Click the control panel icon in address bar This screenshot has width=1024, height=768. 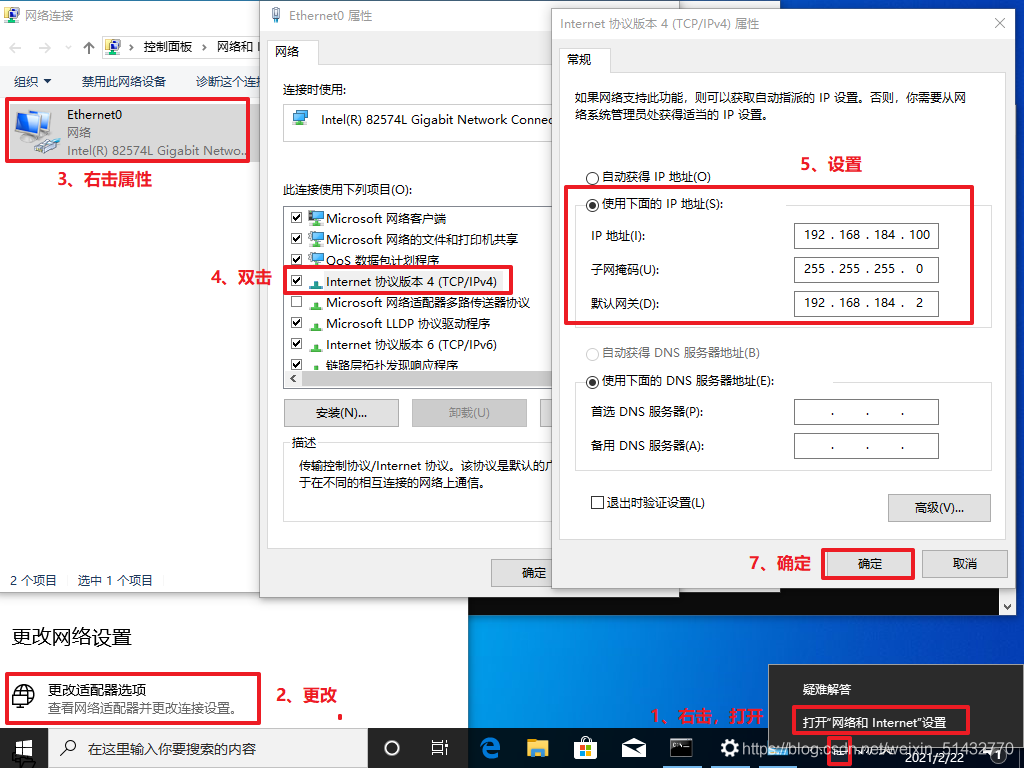(113, 47)
